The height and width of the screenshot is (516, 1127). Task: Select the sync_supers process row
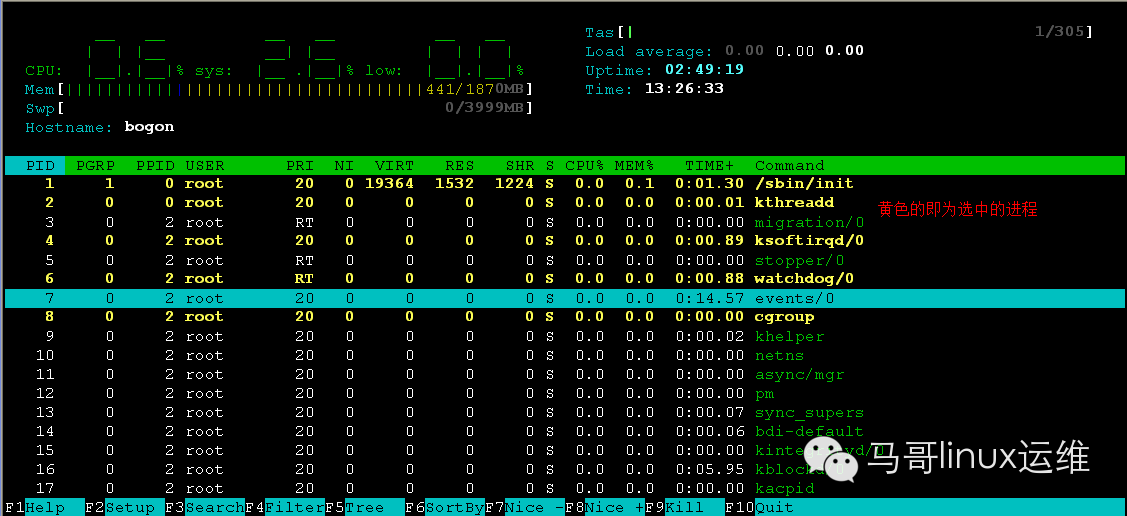point(564,413)
